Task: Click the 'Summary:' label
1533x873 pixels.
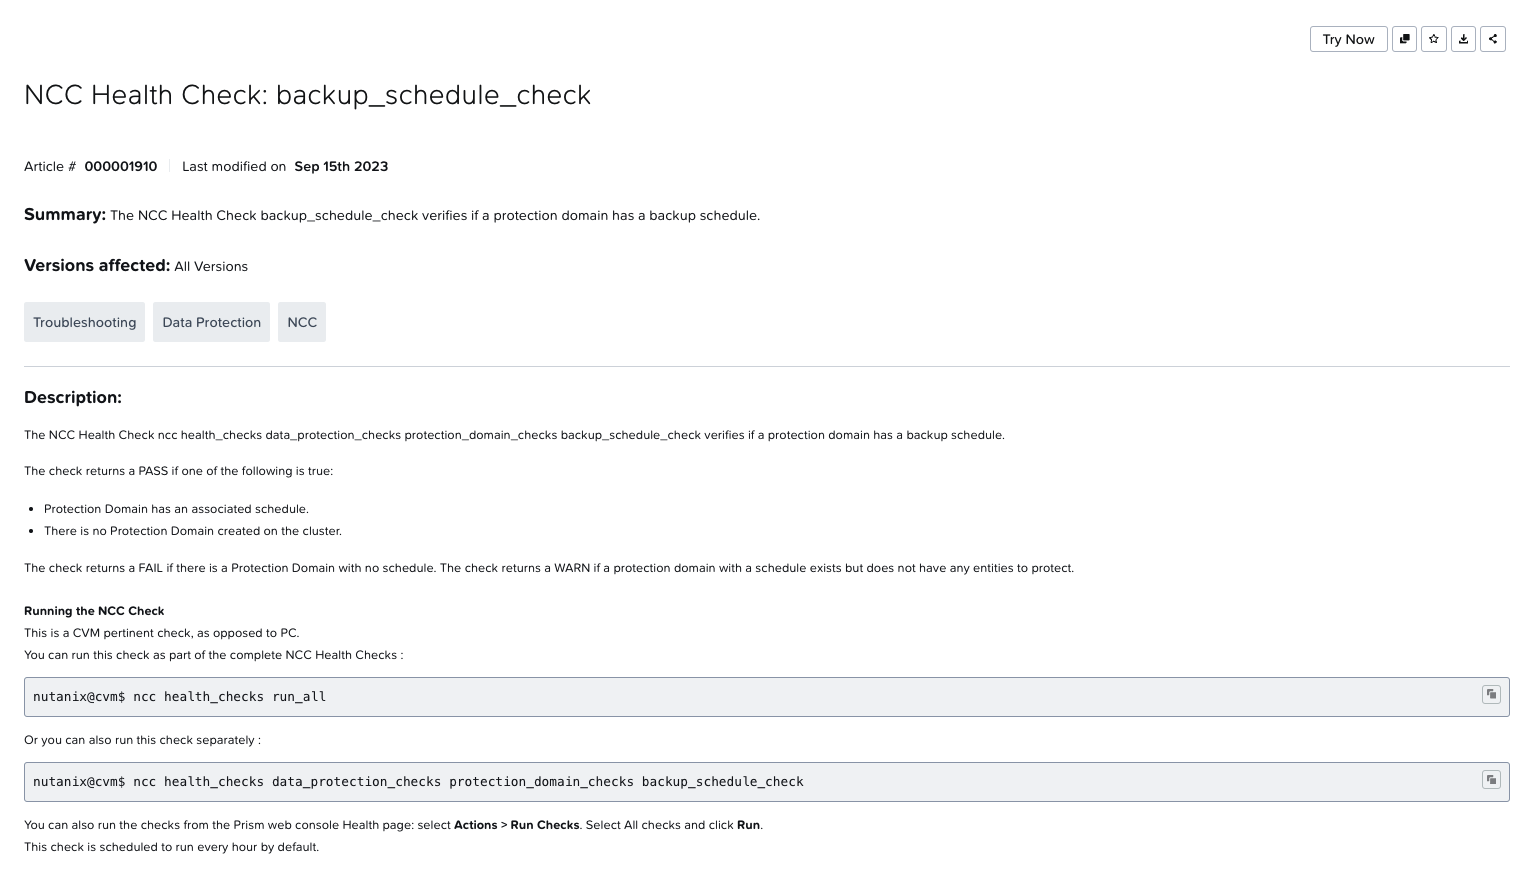Action: point(65,214)
